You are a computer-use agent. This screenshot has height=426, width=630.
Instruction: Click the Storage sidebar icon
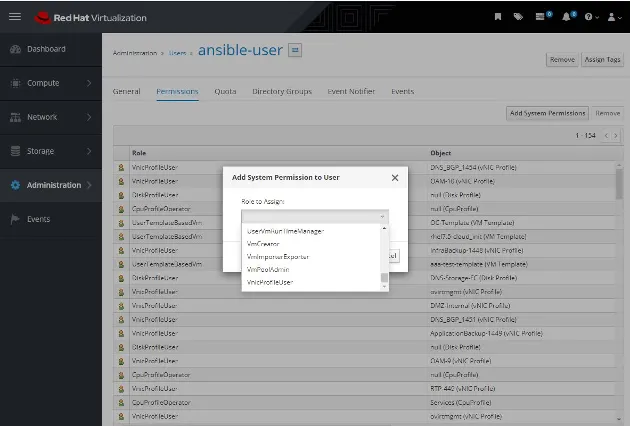[x=15, y=151]
